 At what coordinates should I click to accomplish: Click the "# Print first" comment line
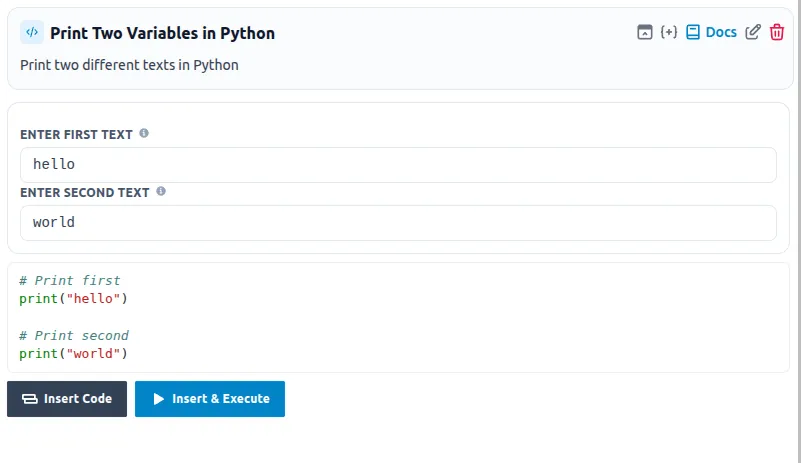[x=70, y=281]
